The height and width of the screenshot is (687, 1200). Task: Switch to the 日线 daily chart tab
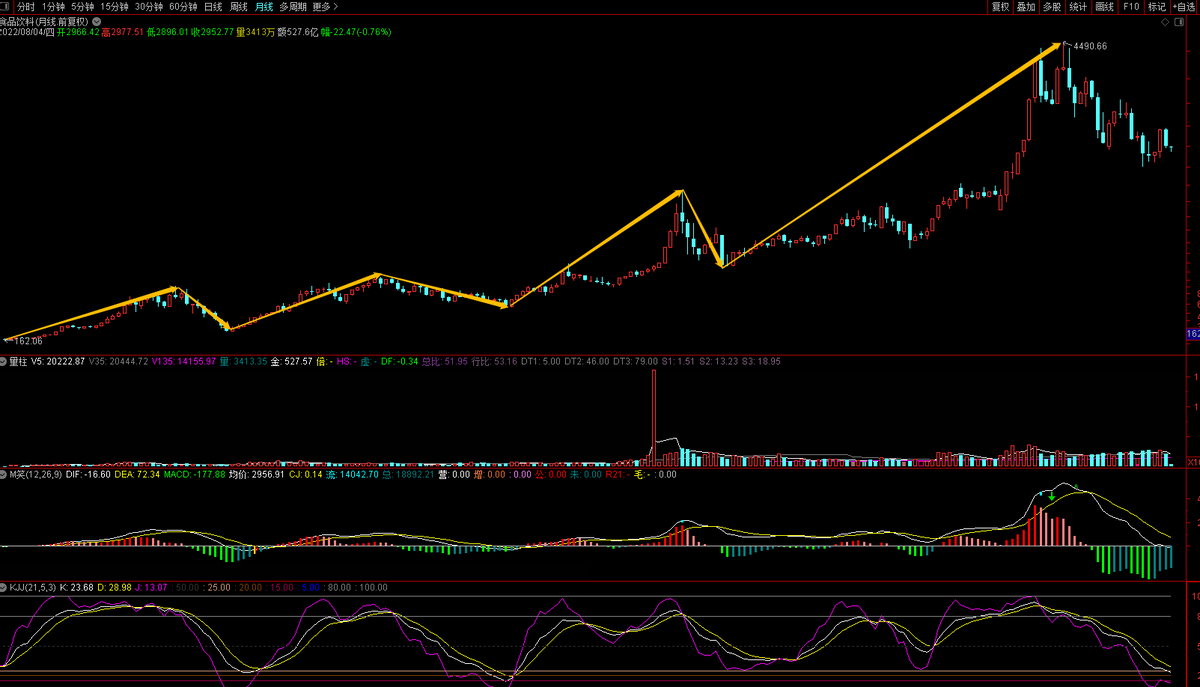tap(213, 7)
